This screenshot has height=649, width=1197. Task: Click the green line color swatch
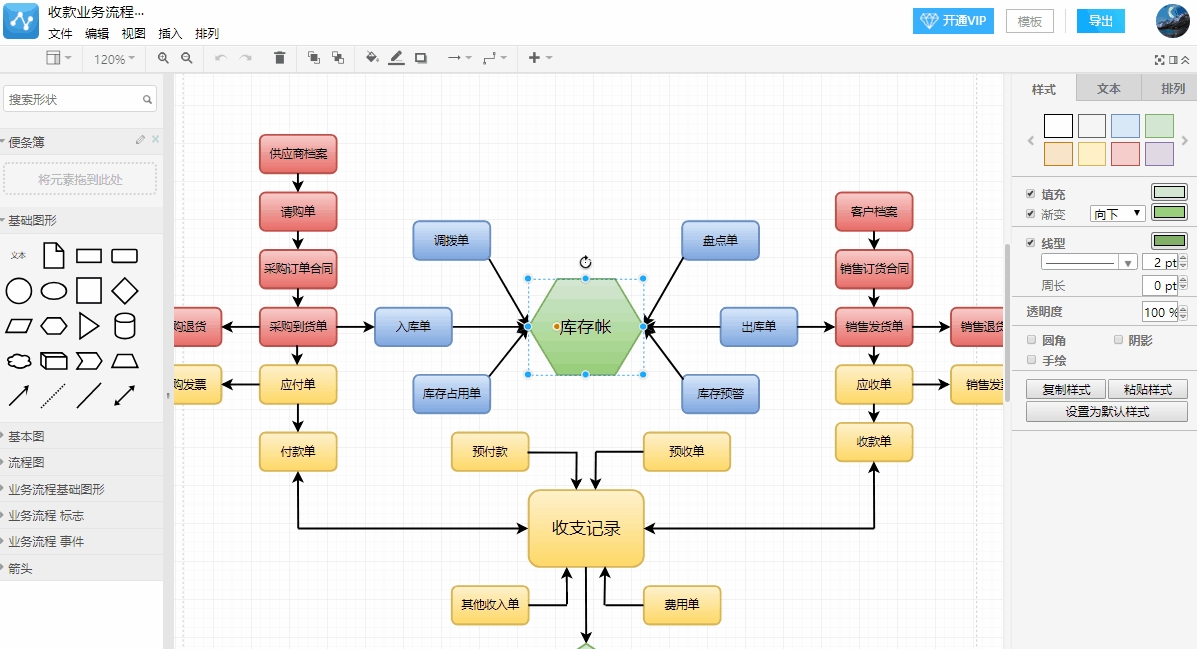pos(1169,243)
